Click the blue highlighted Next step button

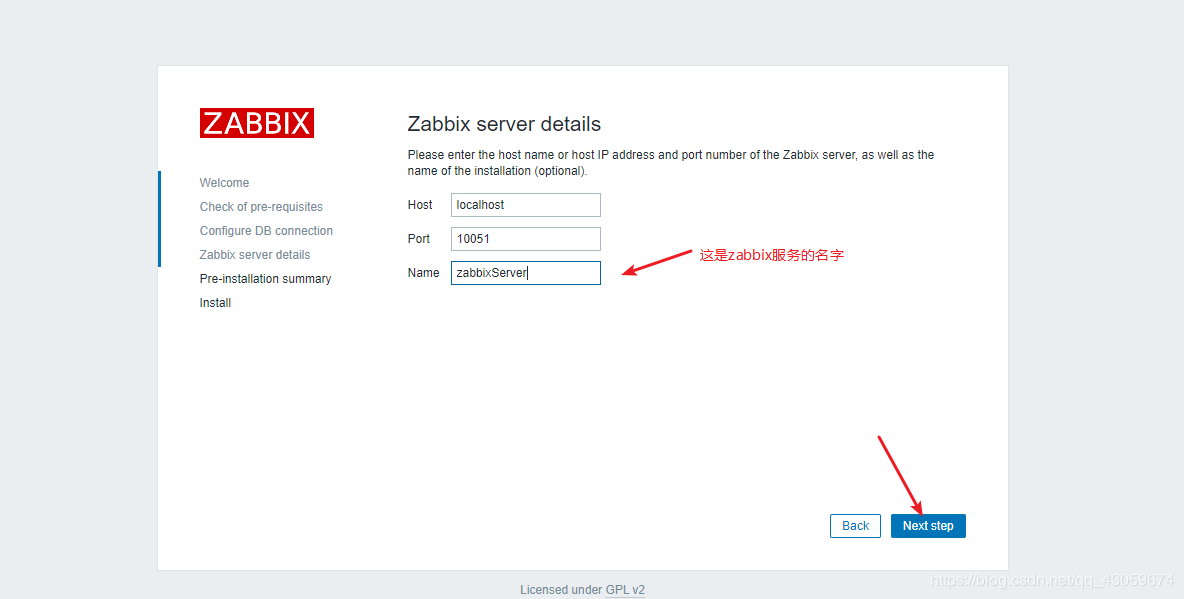point(928,525)
